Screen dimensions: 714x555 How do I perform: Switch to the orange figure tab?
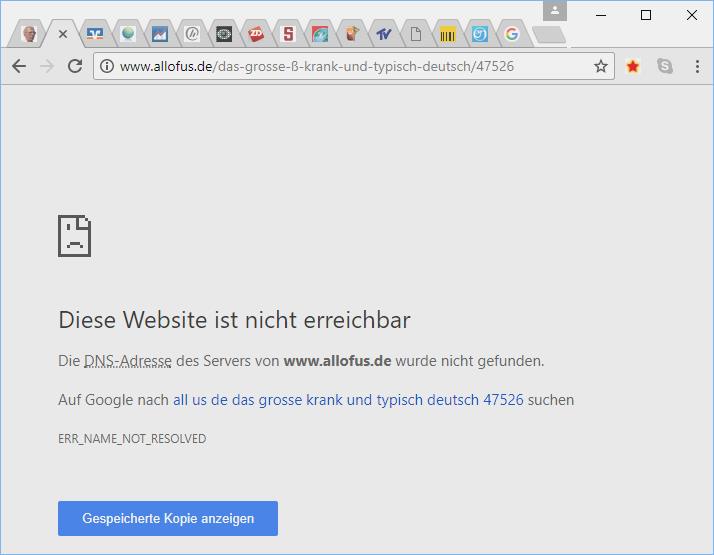point(352,34)
